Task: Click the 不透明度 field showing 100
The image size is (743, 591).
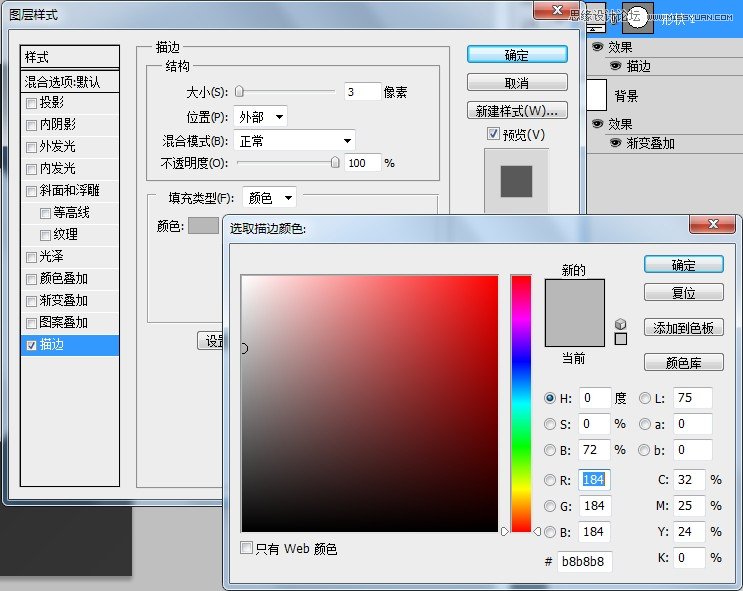Action: pyautogui.click(x=362, y=163)
